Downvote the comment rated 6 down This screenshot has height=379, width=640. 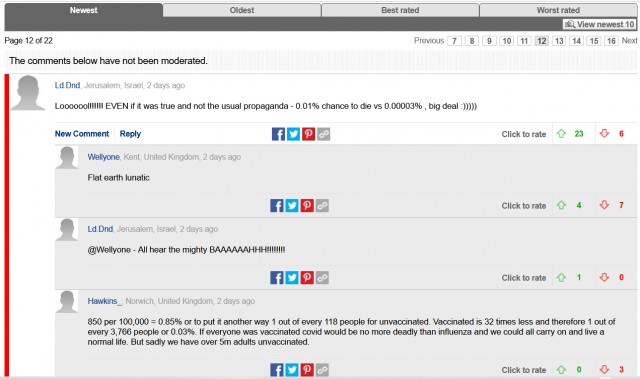[x=604, y=133]
